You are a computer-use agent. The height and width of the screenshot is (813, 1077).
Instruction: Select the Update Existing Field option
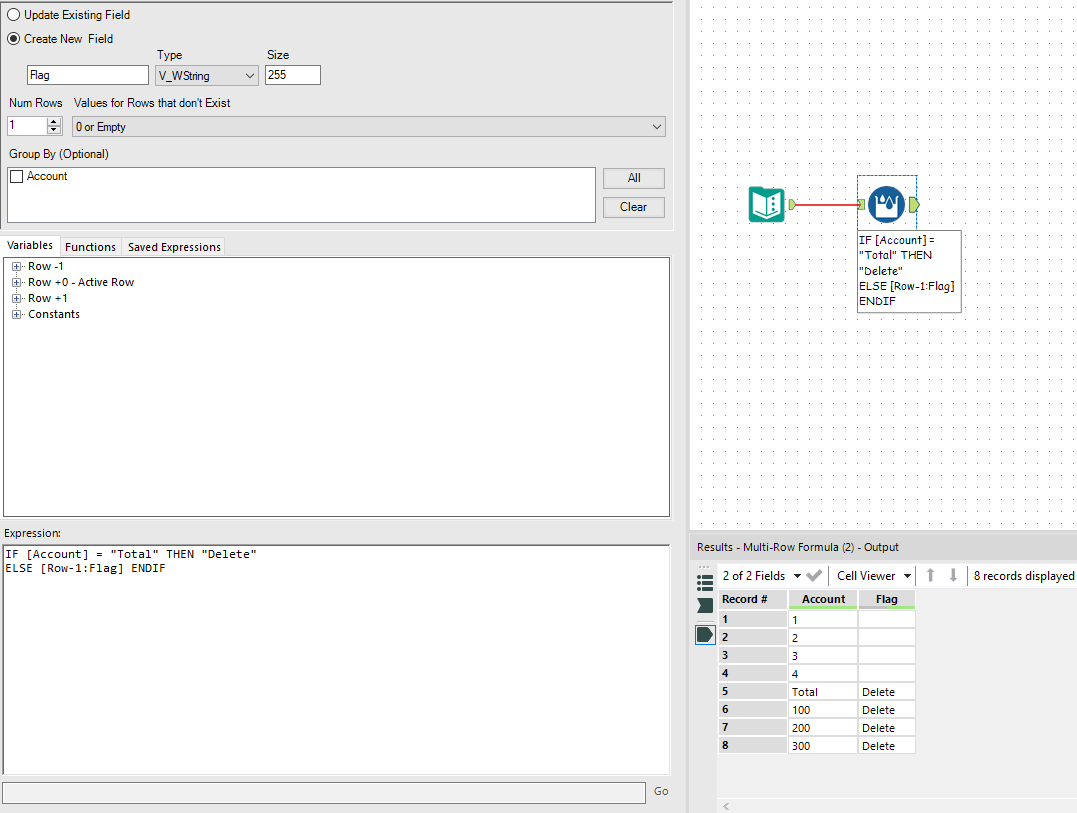pyautogui.click(x=14, y=15)
